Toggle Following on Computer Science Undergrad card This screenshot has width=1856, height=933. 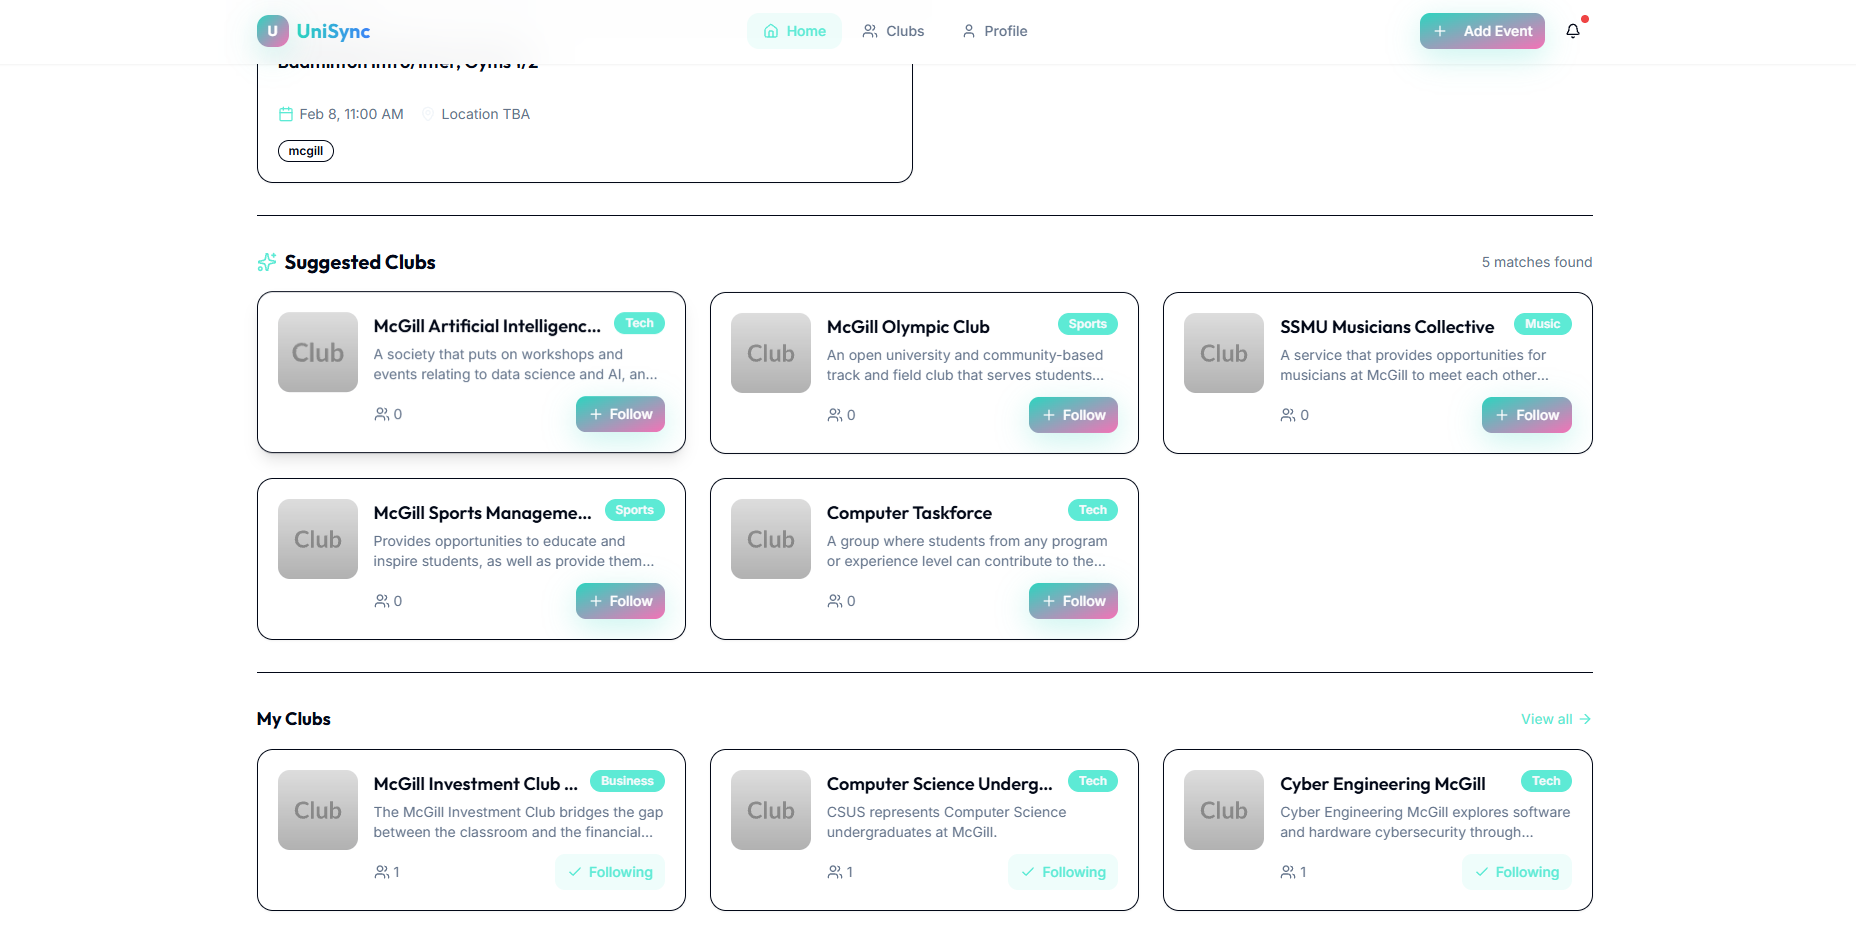tap(1063, 872)
